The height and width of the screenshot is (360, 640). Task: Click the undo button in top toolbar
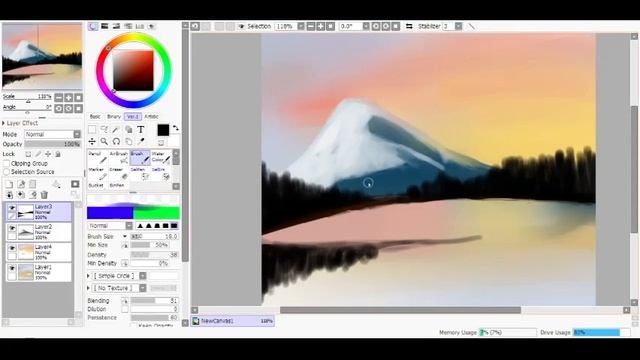[195, 26]
